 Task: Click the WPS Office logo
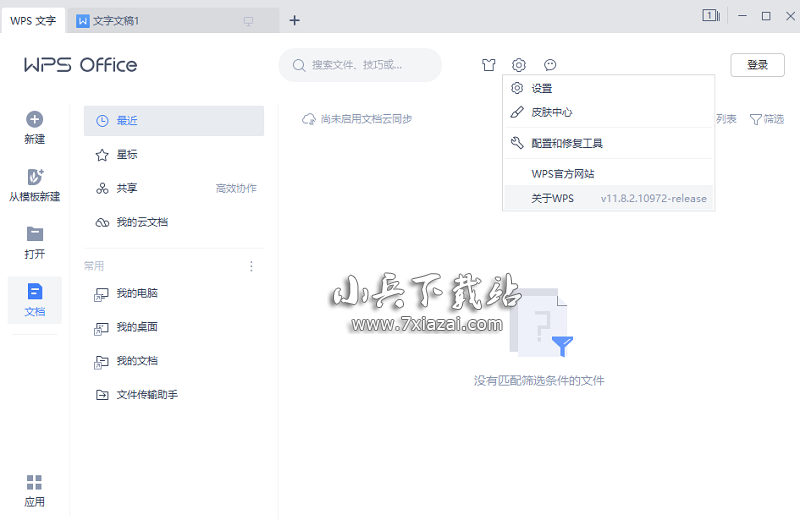point(81,65)
